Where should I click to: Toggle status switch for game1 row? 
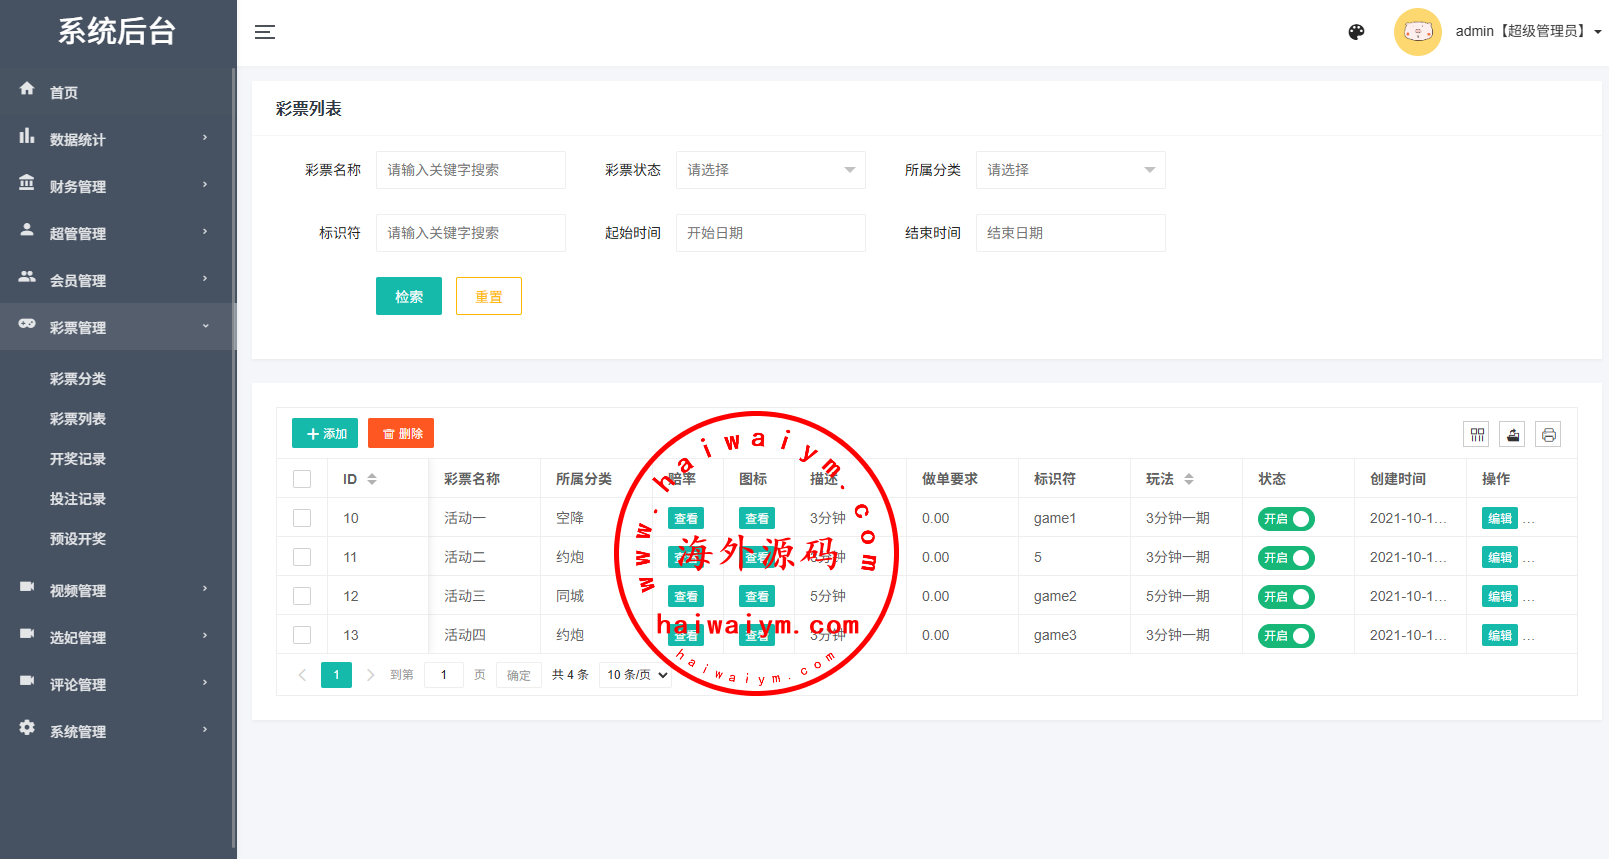[x=1286, y=519]
